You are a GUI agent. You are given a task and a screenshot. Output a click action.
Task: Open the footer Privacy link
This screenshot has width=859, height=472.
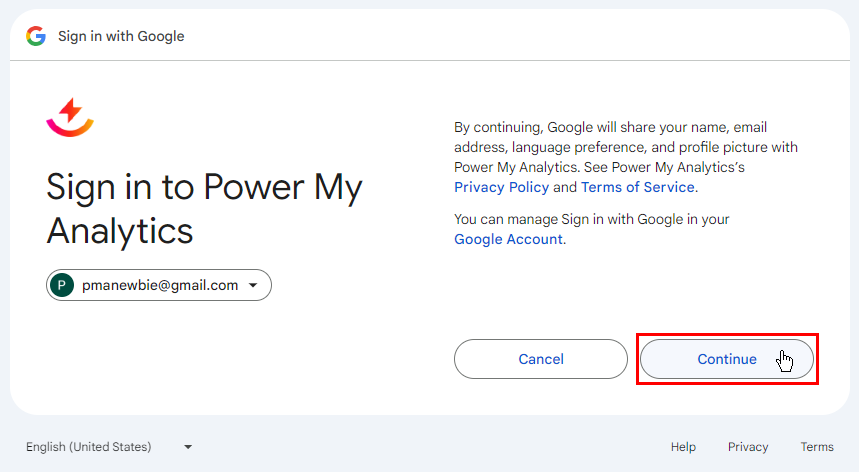pyautogui.click(x=748, y=447)
